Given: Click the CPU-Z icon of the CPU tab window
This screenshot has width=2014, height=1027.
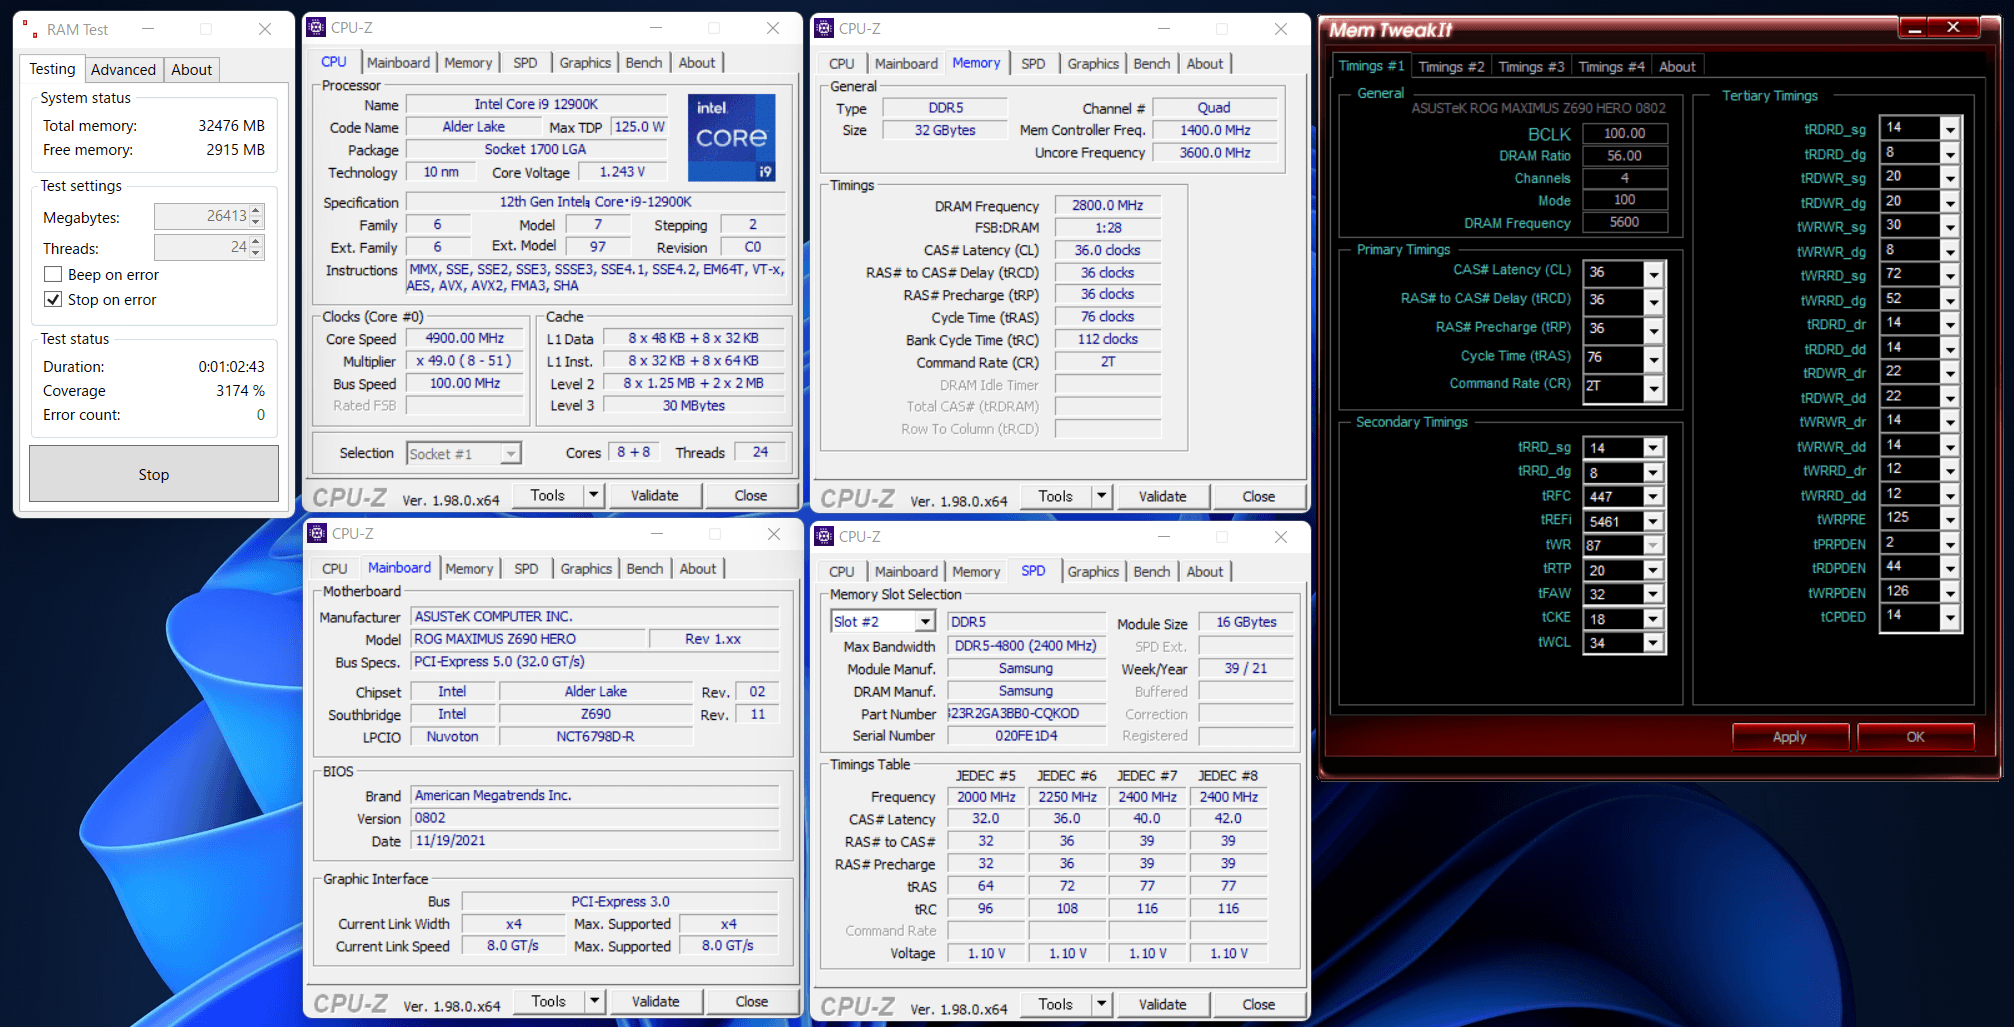Looking at the screenshot, I should [x=316, y=28].
